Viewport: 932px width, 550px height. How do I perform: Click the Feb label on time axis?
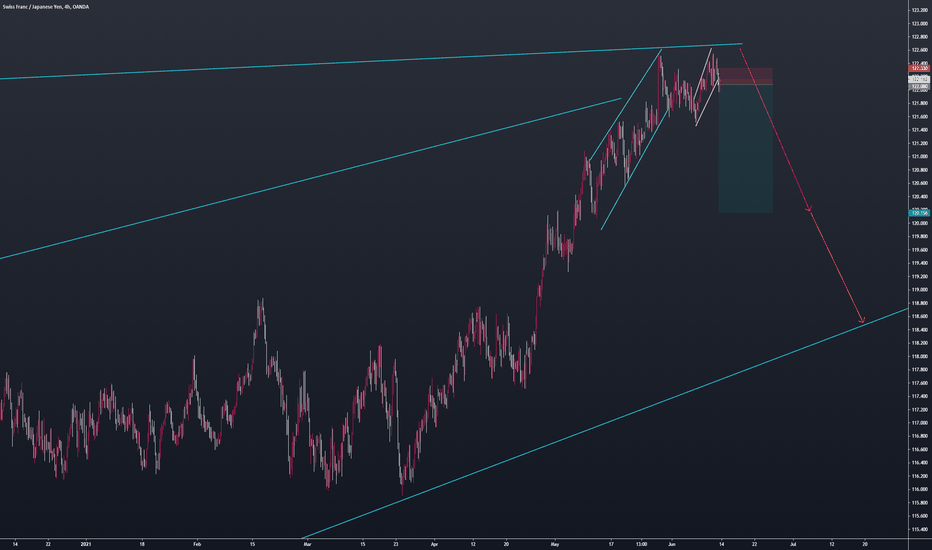pos(197,543)
